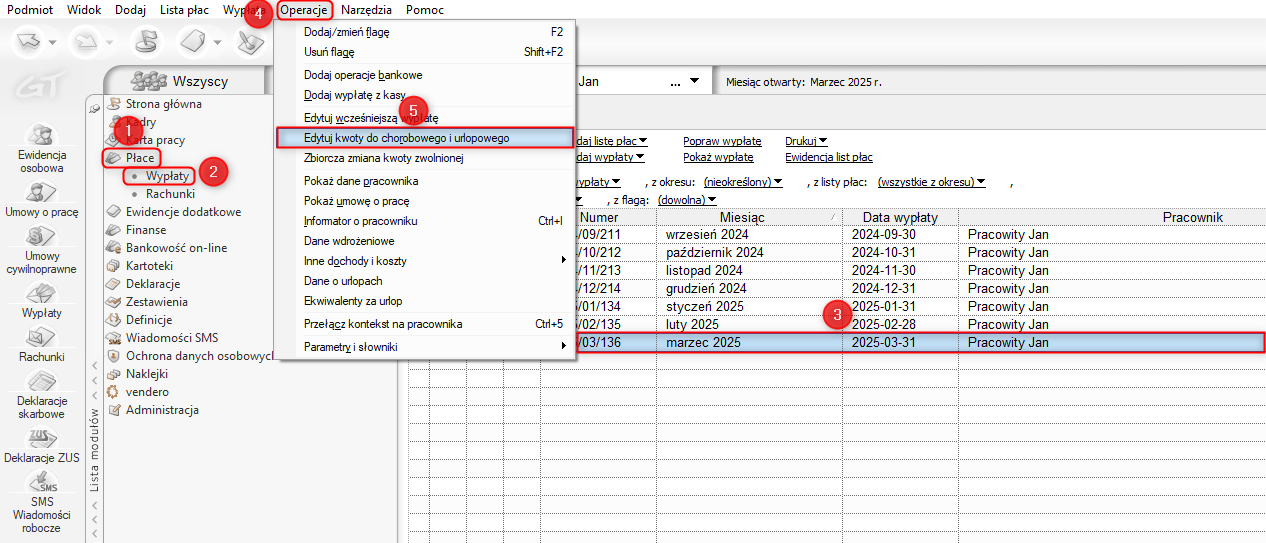Select Dodaj/zmień flagę menu entry
The width and height of the screenshot is (1266, 543).
(x=425, y=32)
